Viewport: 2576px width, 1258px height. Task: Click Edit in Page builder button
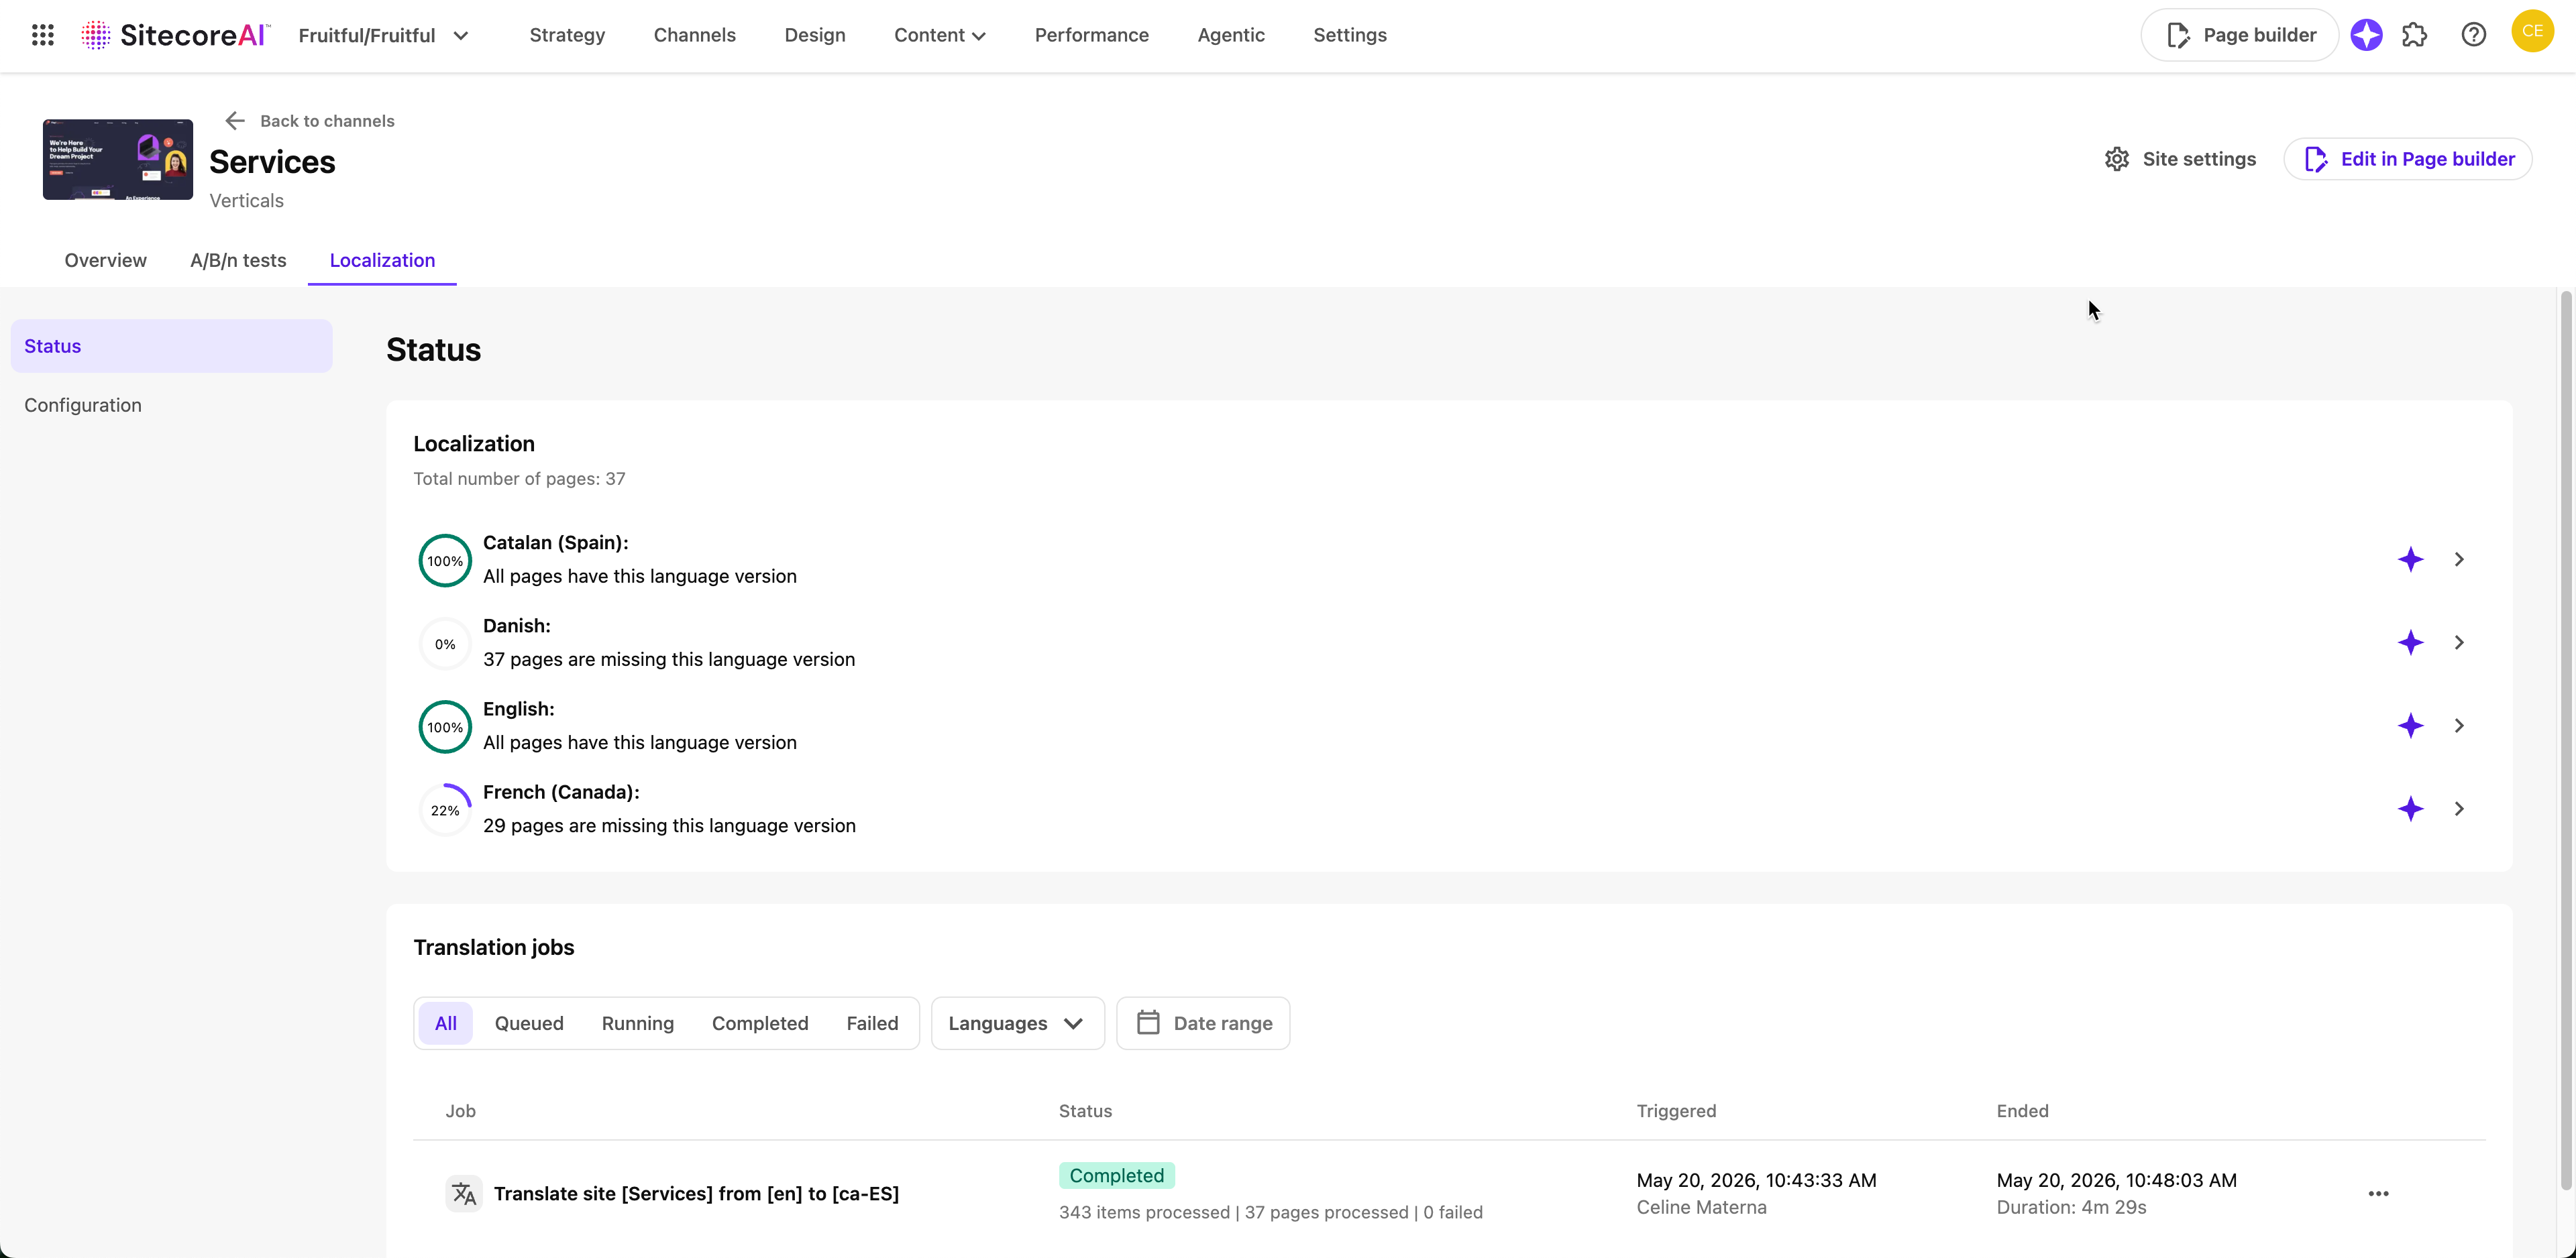(2407, 159)
